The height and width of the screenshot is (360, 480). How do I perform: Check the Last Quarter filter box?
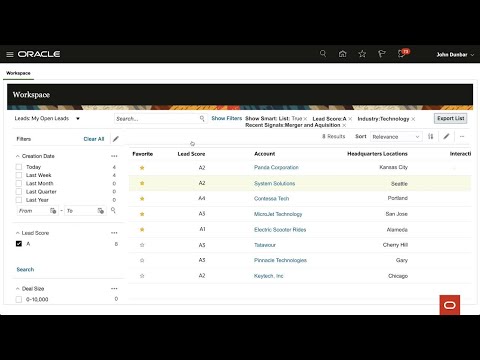point(19,192)
